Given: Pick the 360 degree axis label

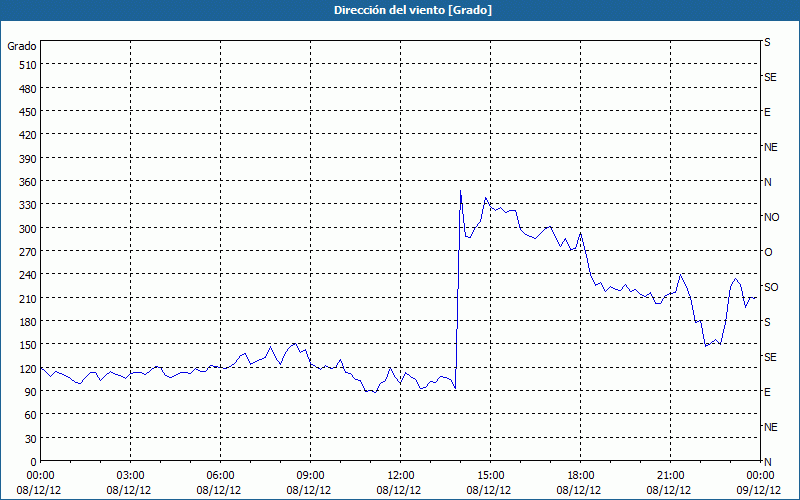Looking at the screenshot, I should 28,182.
